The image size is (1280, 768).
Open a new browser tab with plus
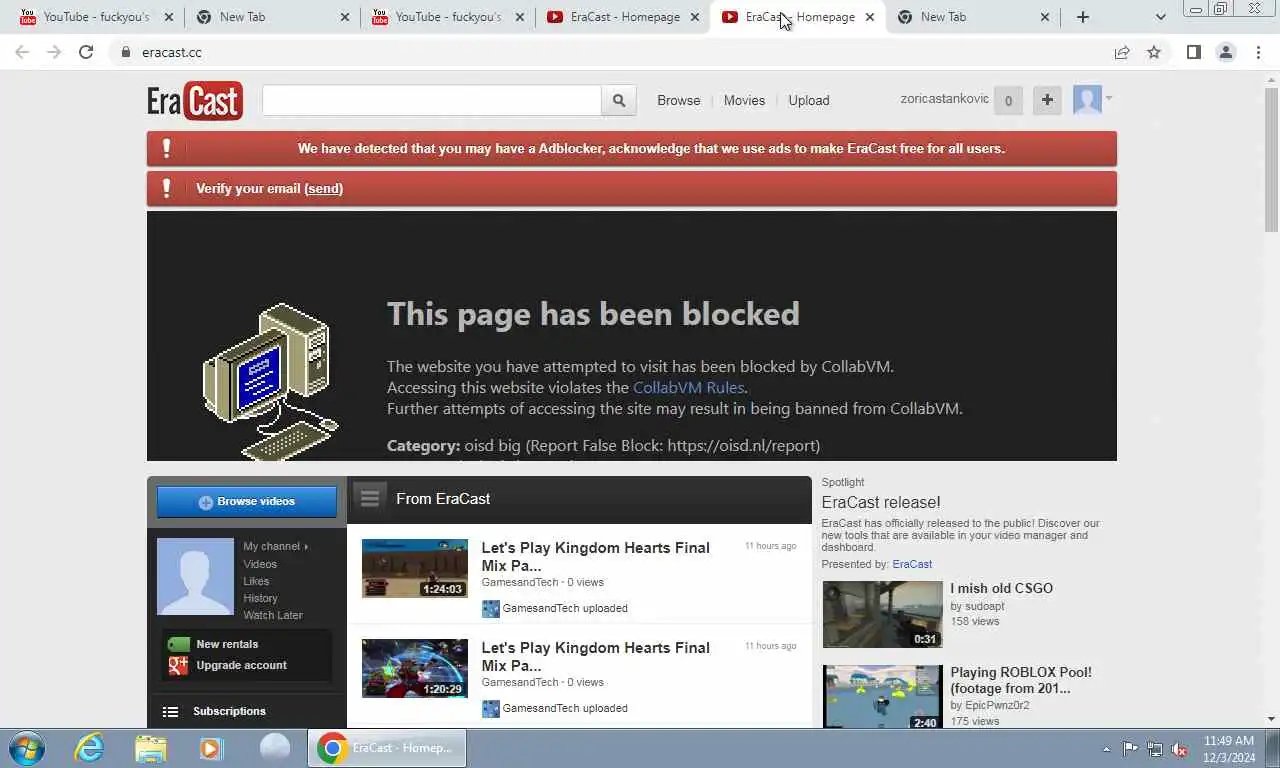1083,17
